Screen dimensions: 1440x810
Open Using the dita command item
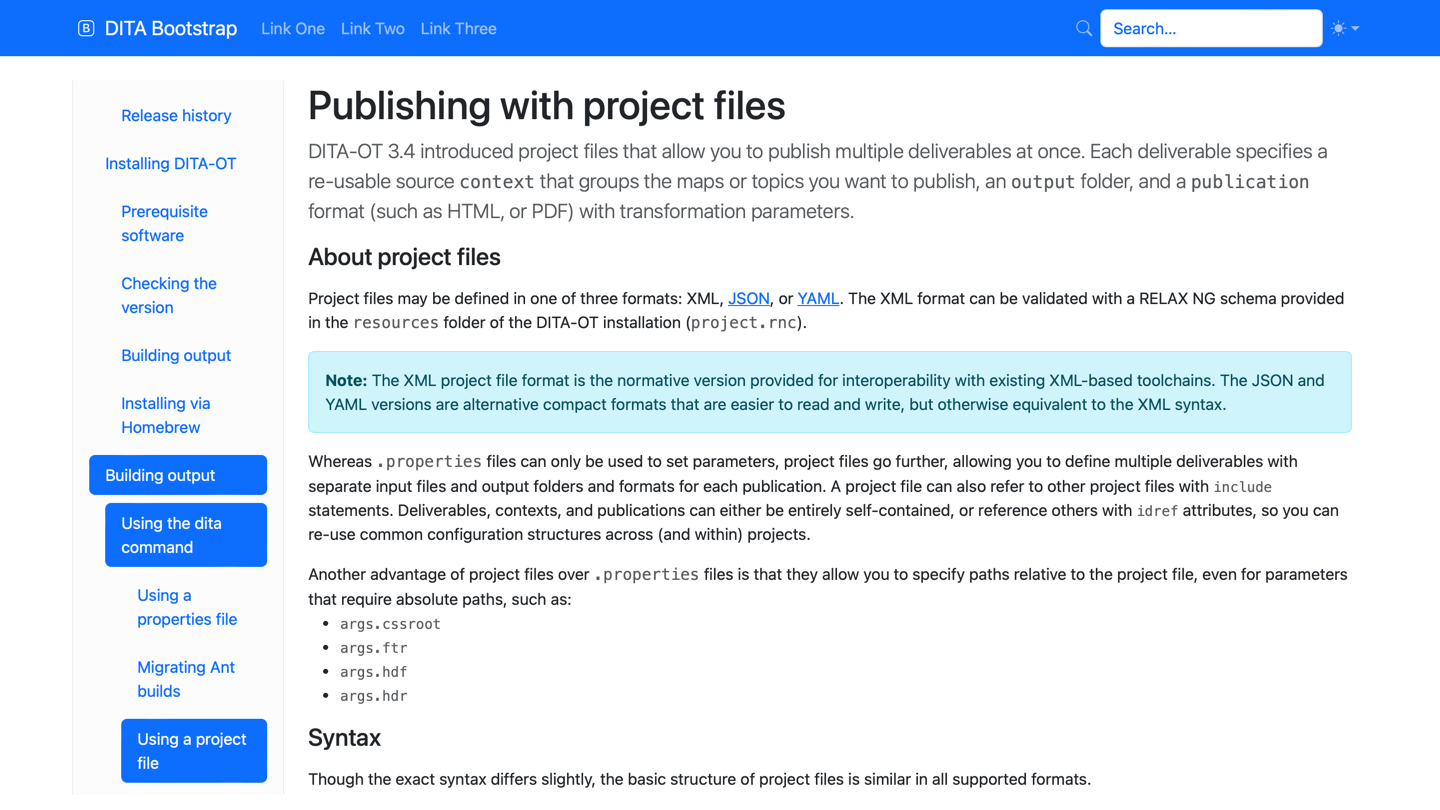(x=186, y=535)
